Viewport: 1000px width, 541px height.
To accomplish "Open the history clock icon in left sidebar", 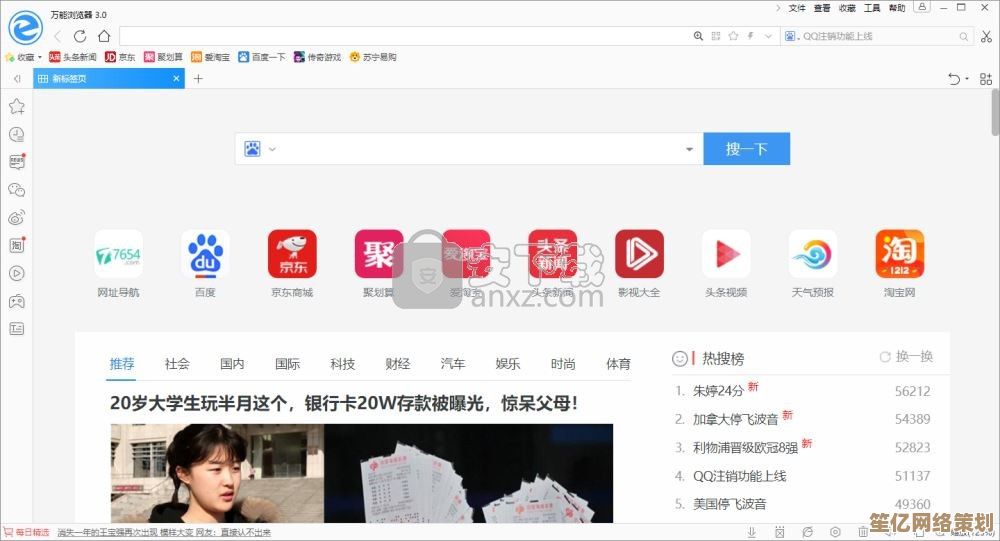I will (x=17, y=134).
